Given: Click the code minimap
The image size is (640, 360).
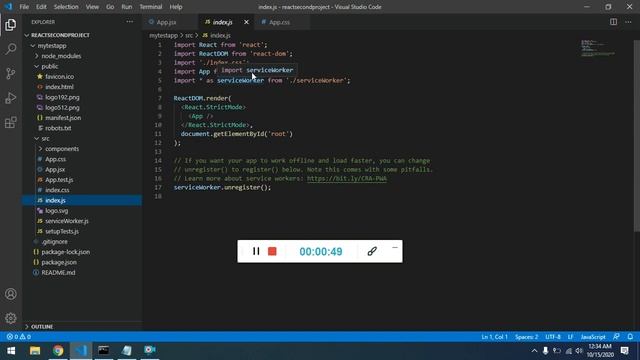Looking at the screenshot, I should pos(598,48).
